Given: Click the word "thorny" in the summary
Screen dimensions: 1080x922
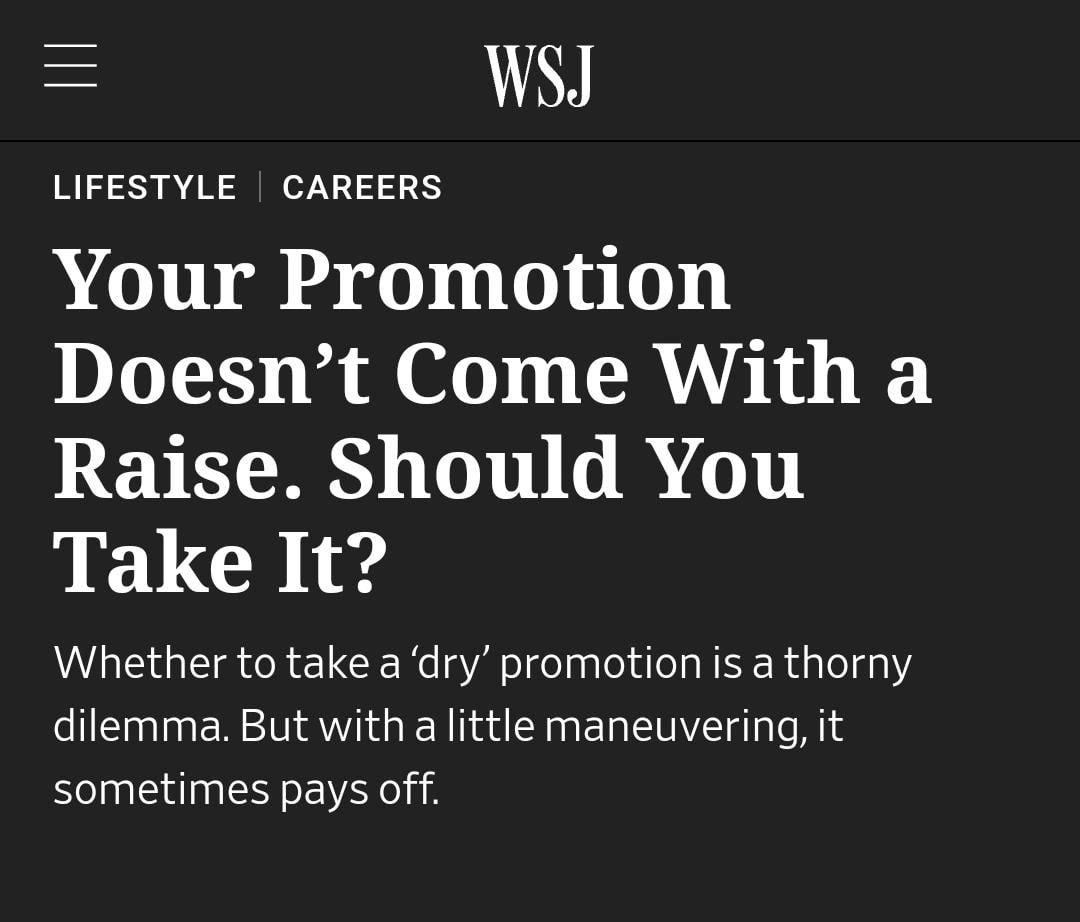Looking at the screenshot, I should pyautogui.click(x=847, y=664).
